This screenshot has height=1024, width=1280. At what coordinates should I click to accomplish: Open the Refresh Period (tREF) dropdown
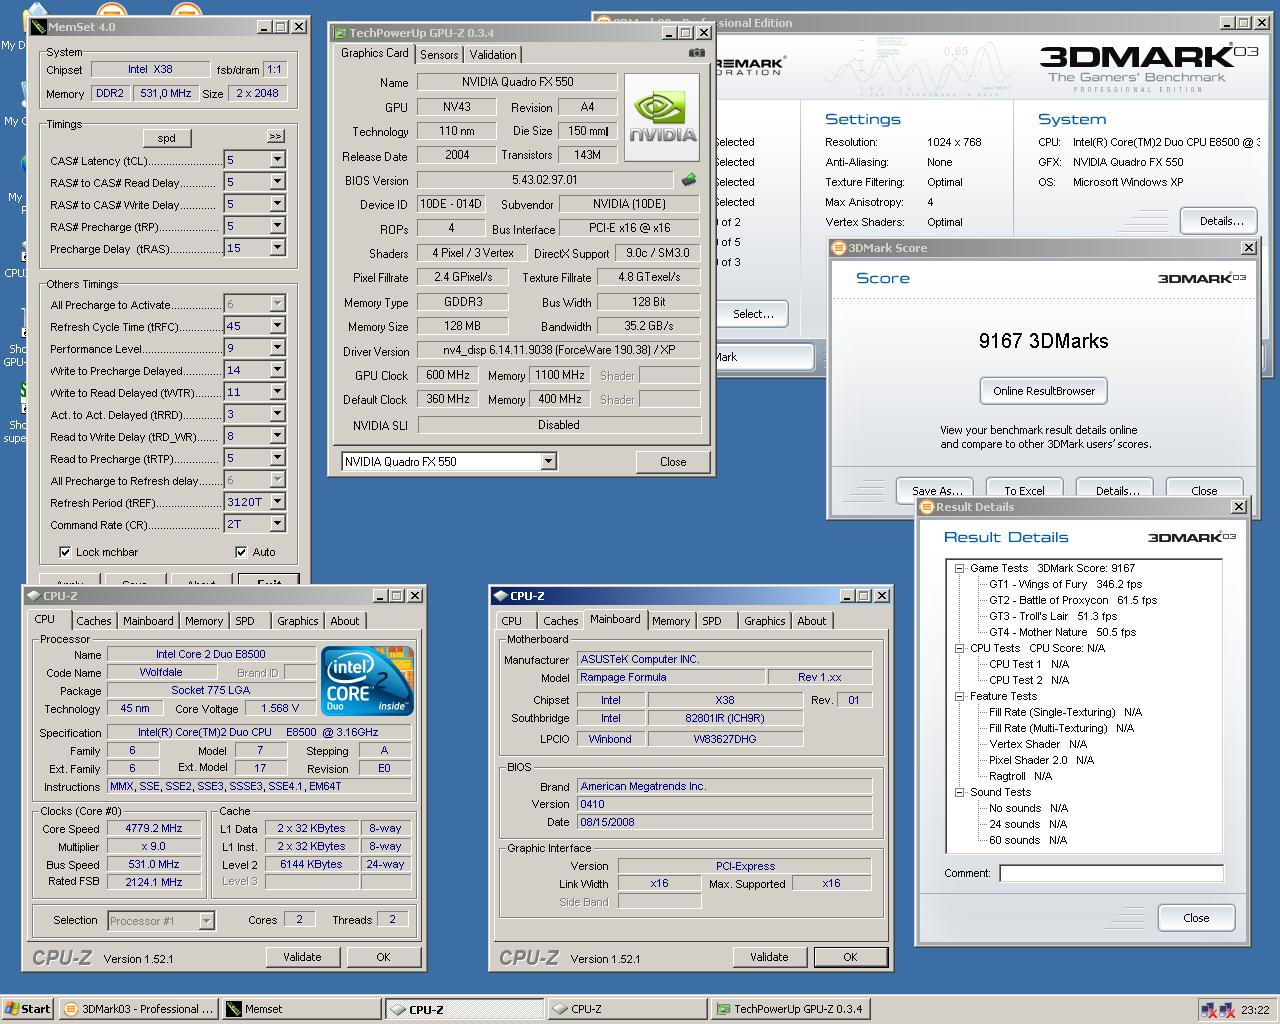pyautogui.click(x=277, y=502)
